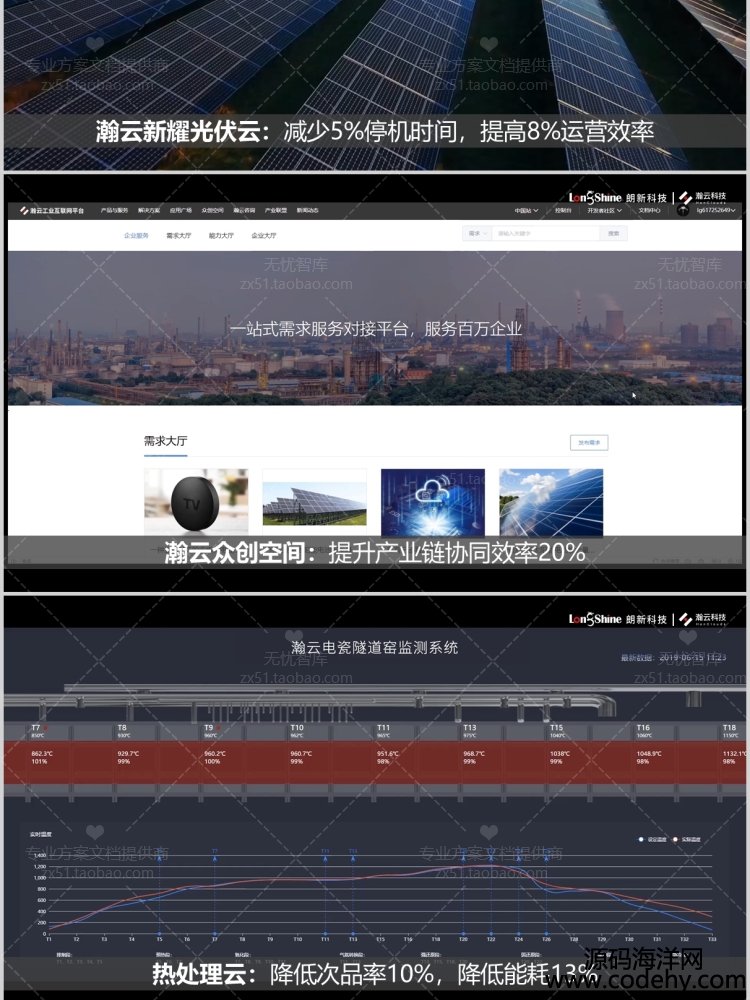The height and width of the screenshot is (1000, 750).
Task: Click the T5 marker arrow on chart
Action: click(x=159, y=860)
